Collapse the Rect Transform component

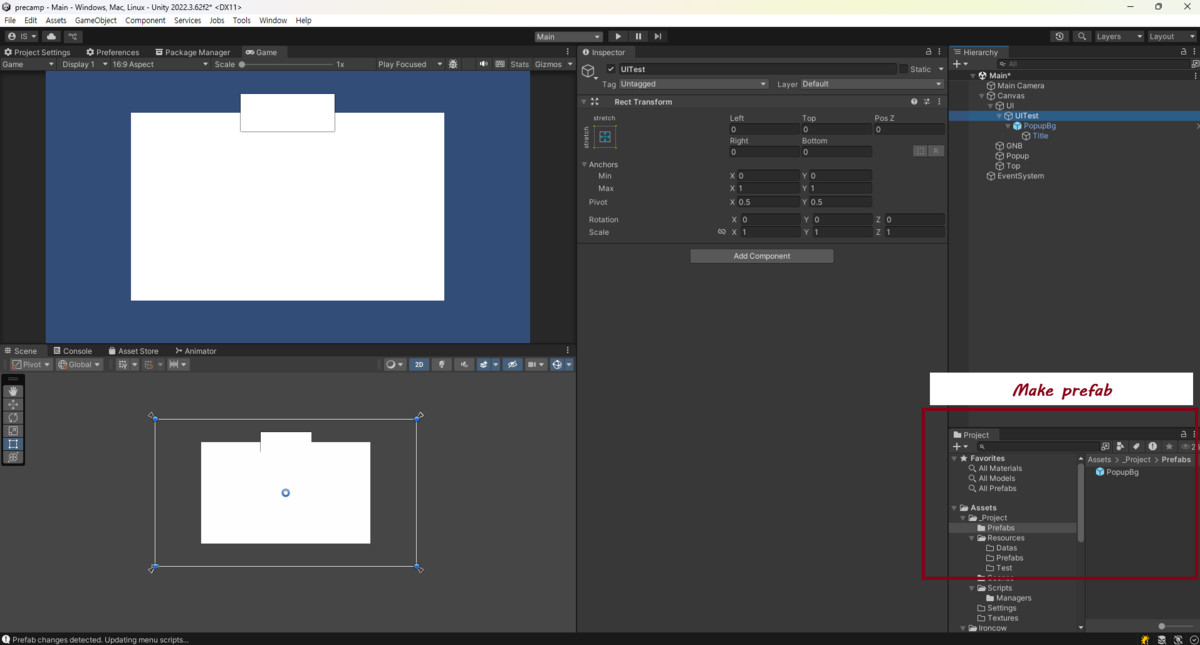(x=584, y=102)
